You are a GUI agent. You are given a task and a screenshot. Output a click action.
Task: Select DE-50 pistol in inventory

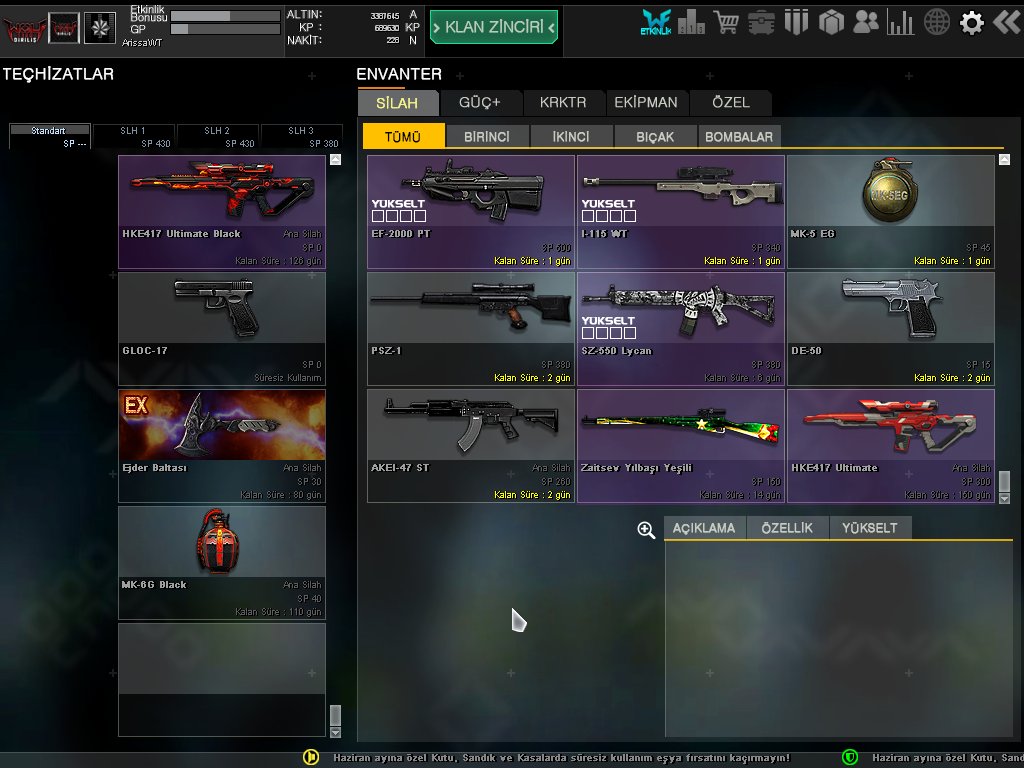click(x=891, y=328)
